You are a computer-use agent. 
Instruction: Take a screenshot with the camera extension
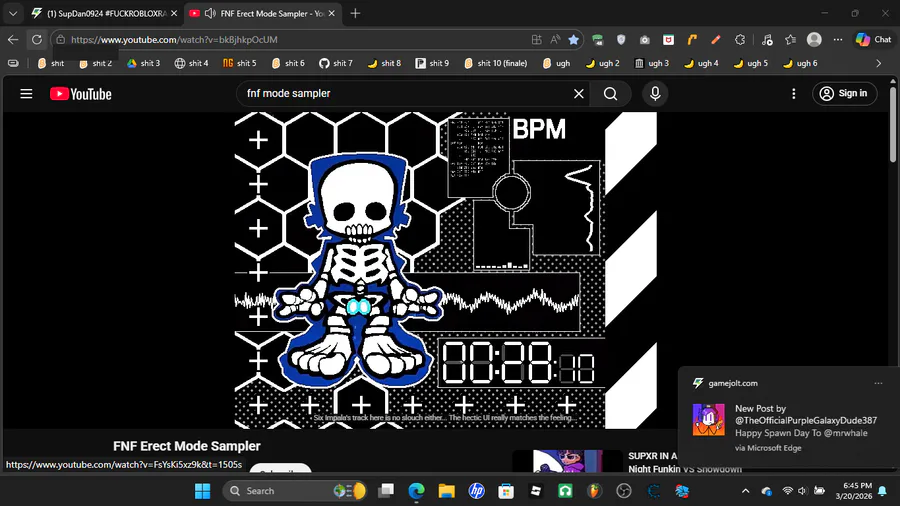[x=645, y=40]
